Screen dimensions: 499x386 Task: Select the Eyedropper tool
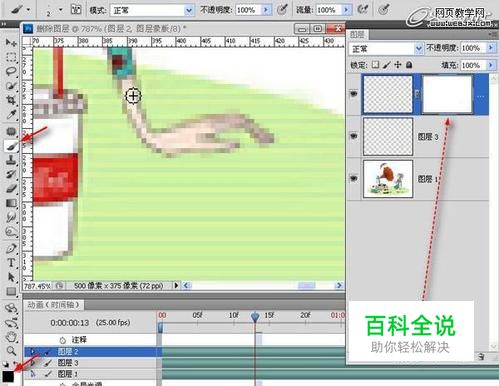pos(11,115)
